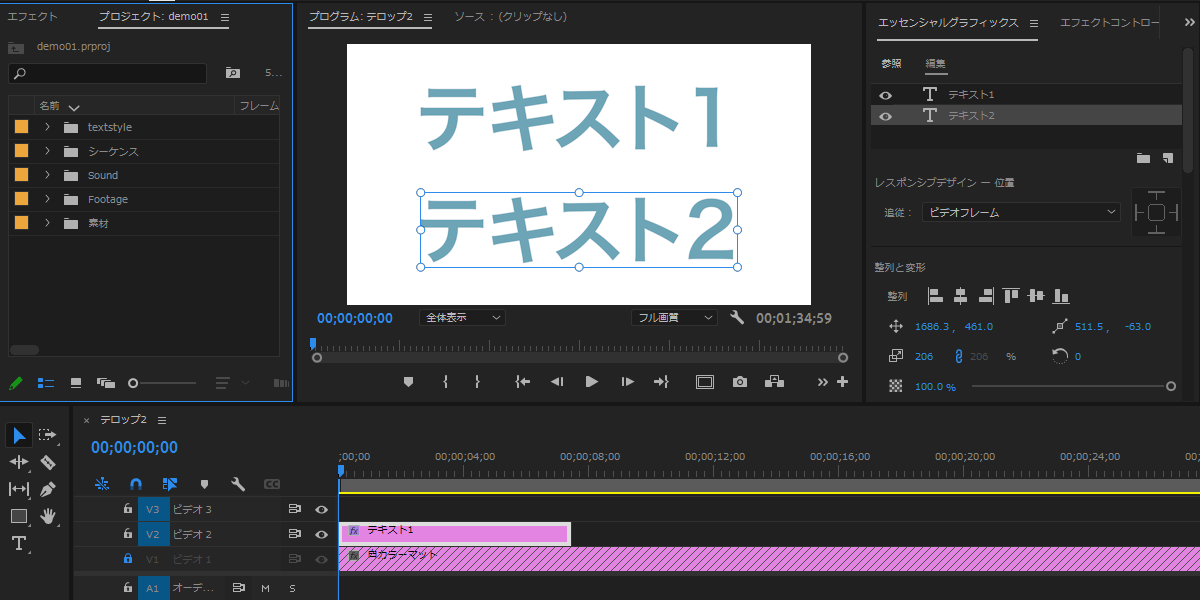Add marker in program monitor

408,381
